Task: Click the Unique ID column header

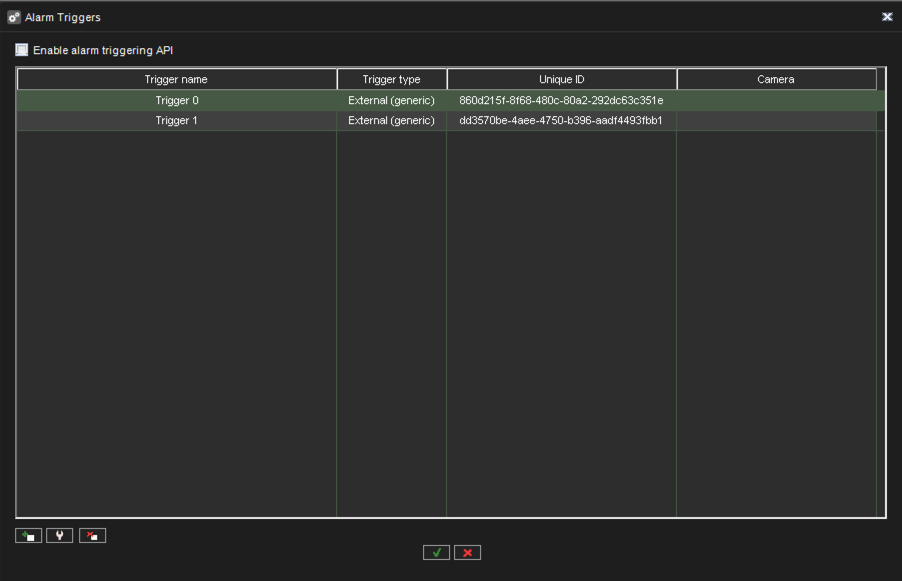Action: [561, 78]
